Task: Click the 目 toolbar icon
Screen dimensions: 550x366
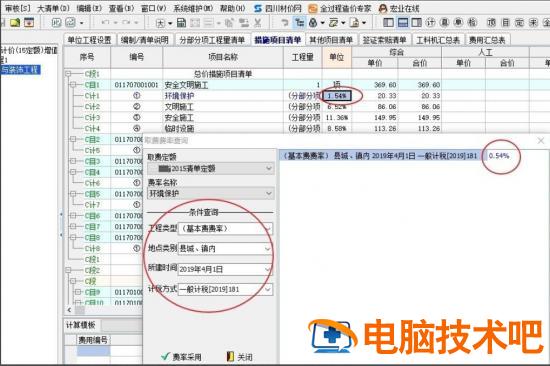Action: click(x=505, y=23)
